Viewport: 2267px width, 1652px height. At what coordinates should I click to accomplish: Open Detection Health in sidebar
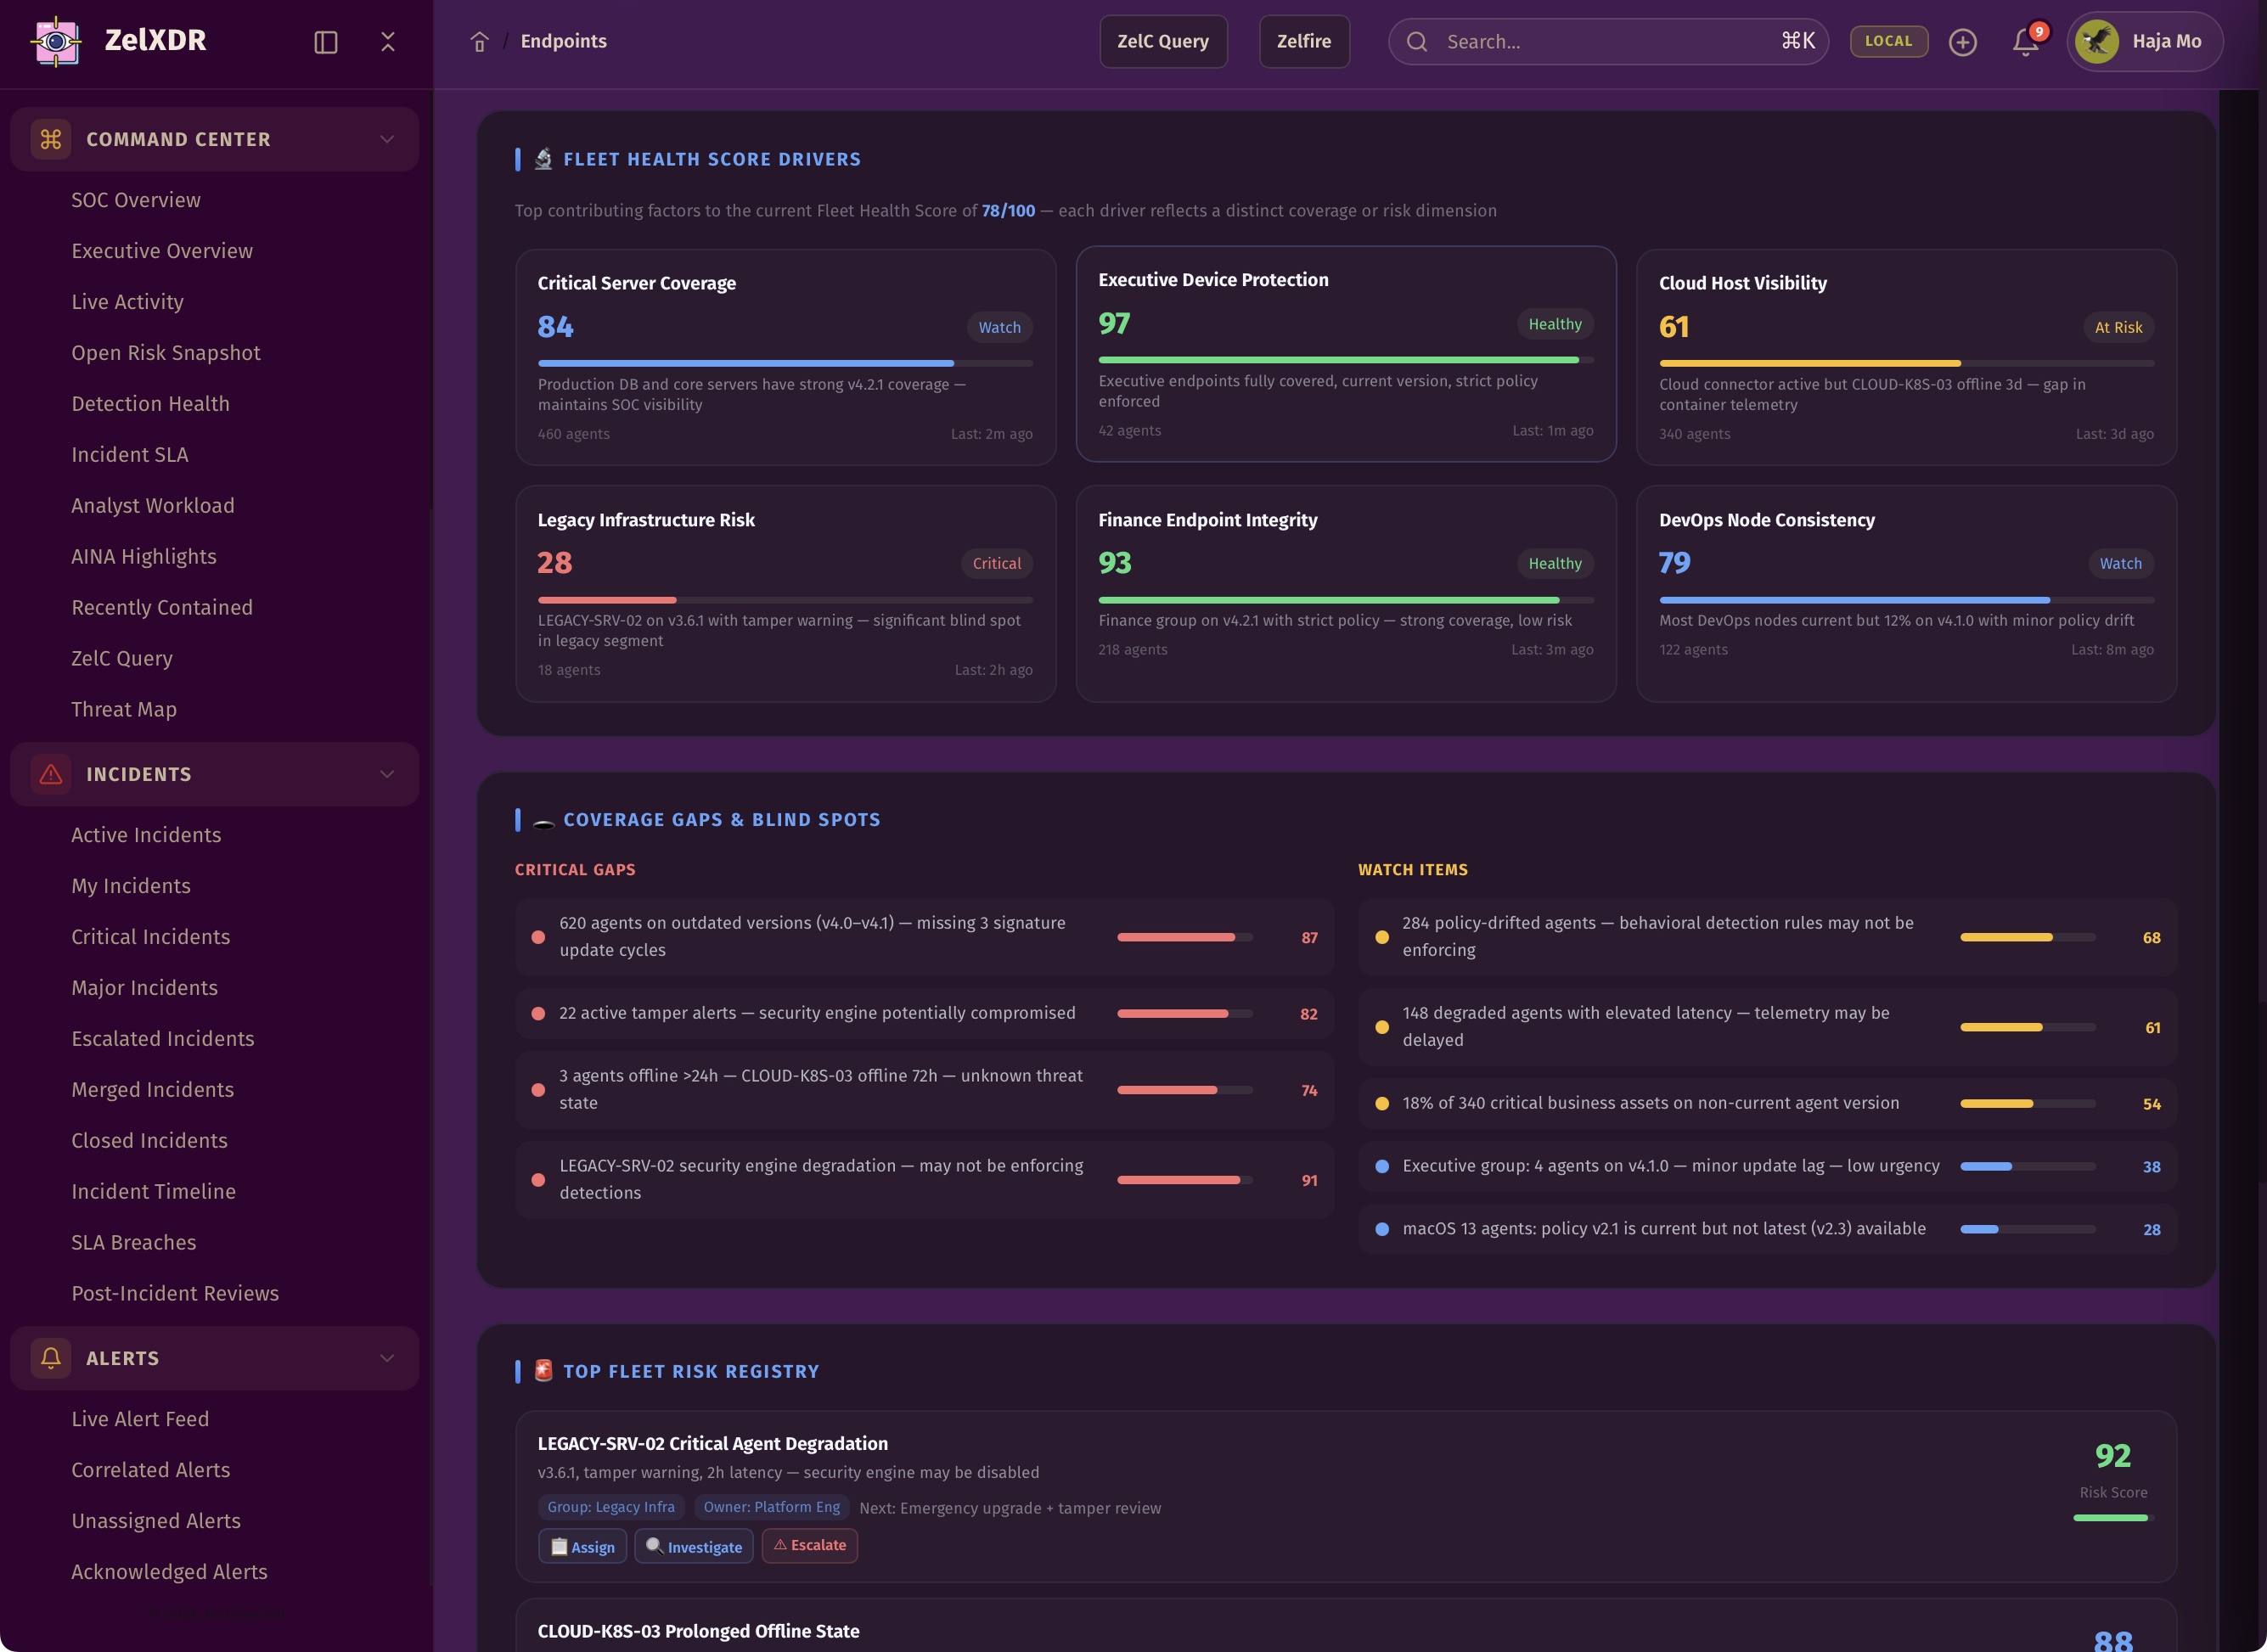tap(150, 404)
